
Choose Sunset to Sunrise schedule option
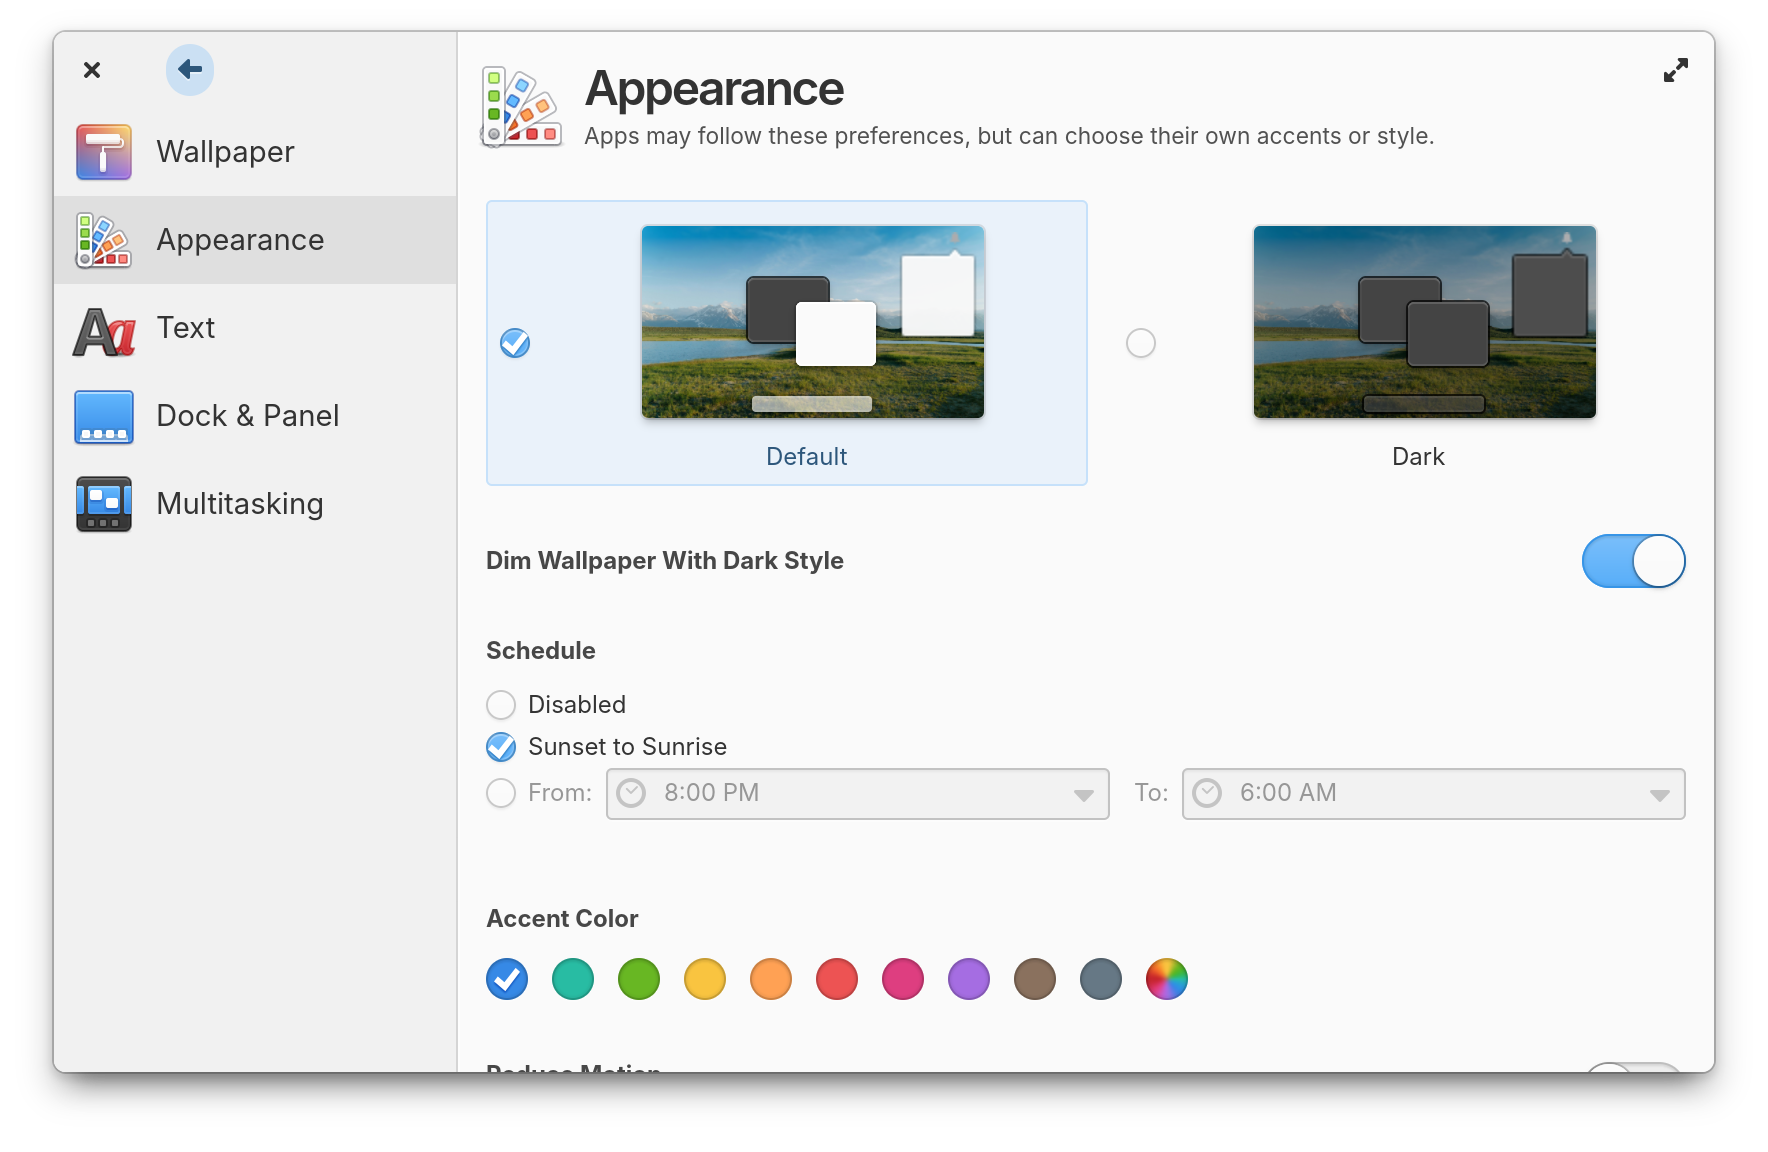[501, 747]
